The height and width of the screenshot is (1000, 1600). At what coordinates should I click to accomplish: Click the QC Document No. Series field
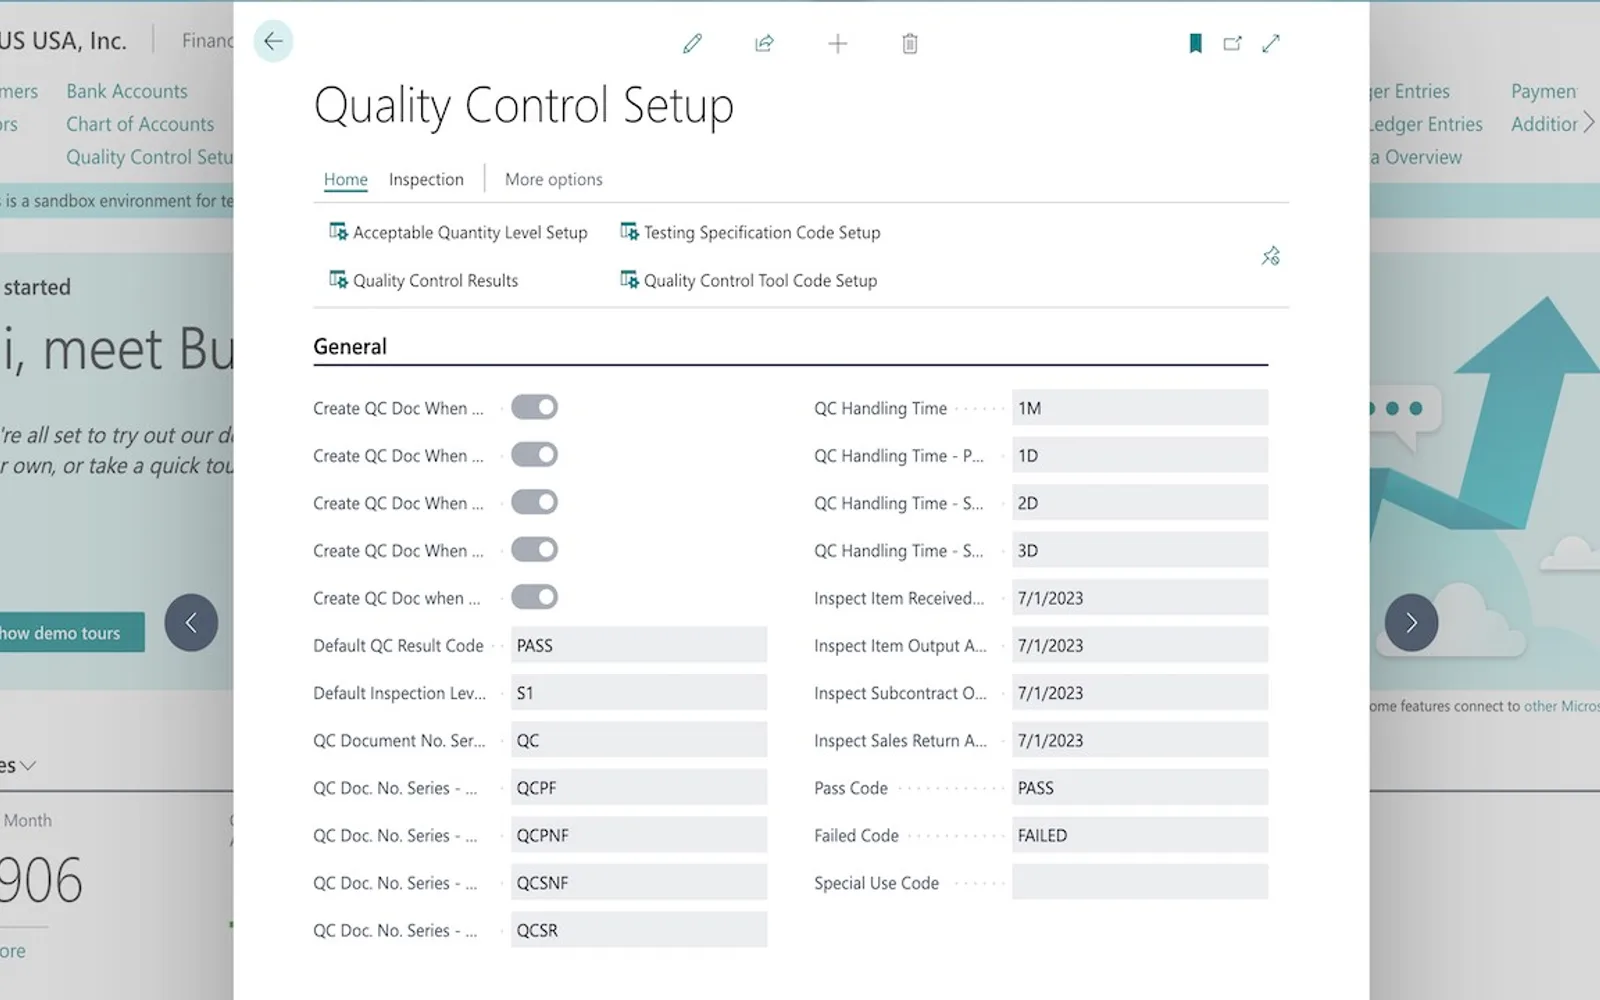coord(639,740)
